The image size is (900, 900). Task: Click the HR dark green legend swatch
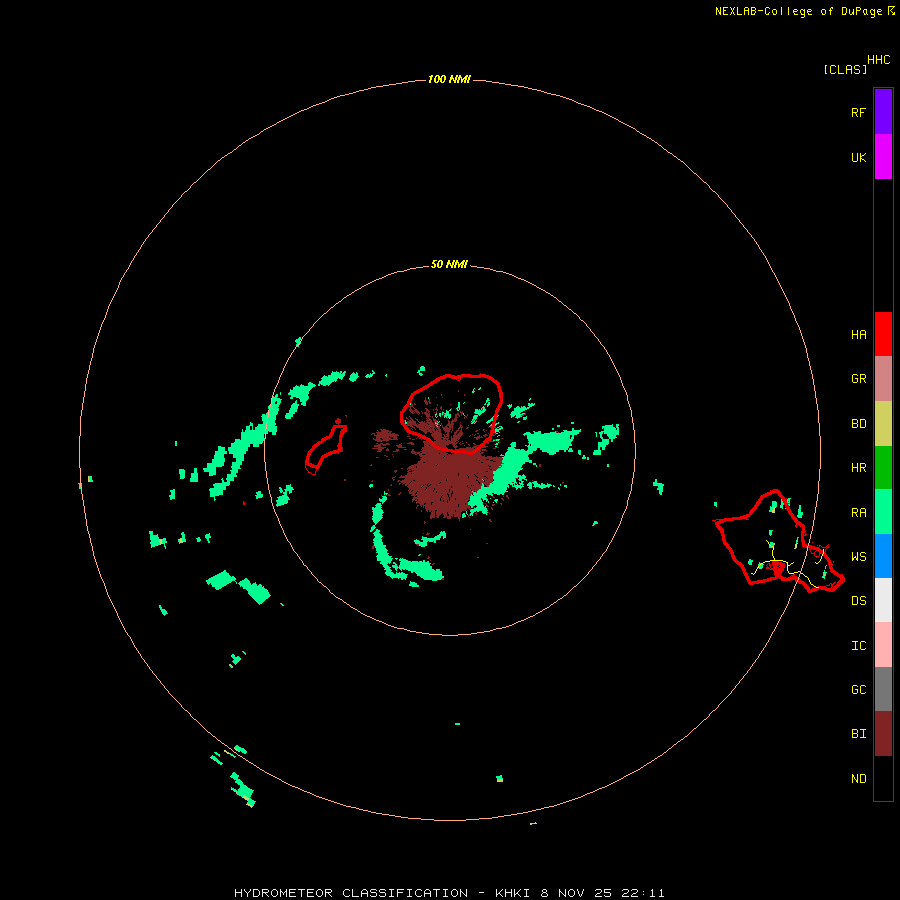(x=883, y=467)
